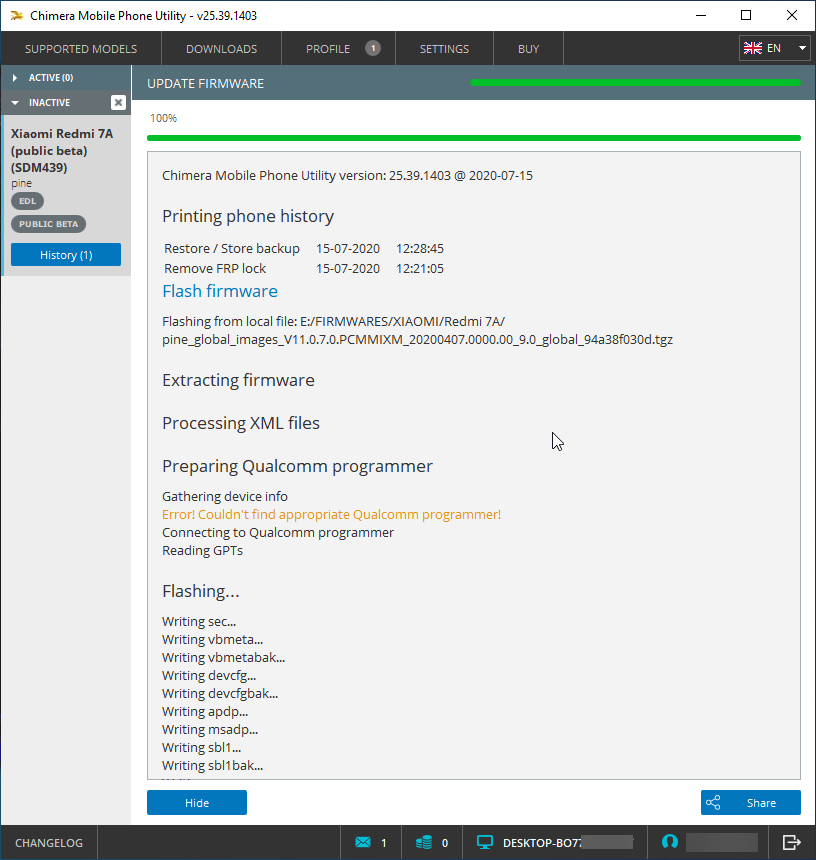This screenshot has height=860, width=816.
Task: Click the Update Firmware header progress bar
Action: click(x=635, y=83)
